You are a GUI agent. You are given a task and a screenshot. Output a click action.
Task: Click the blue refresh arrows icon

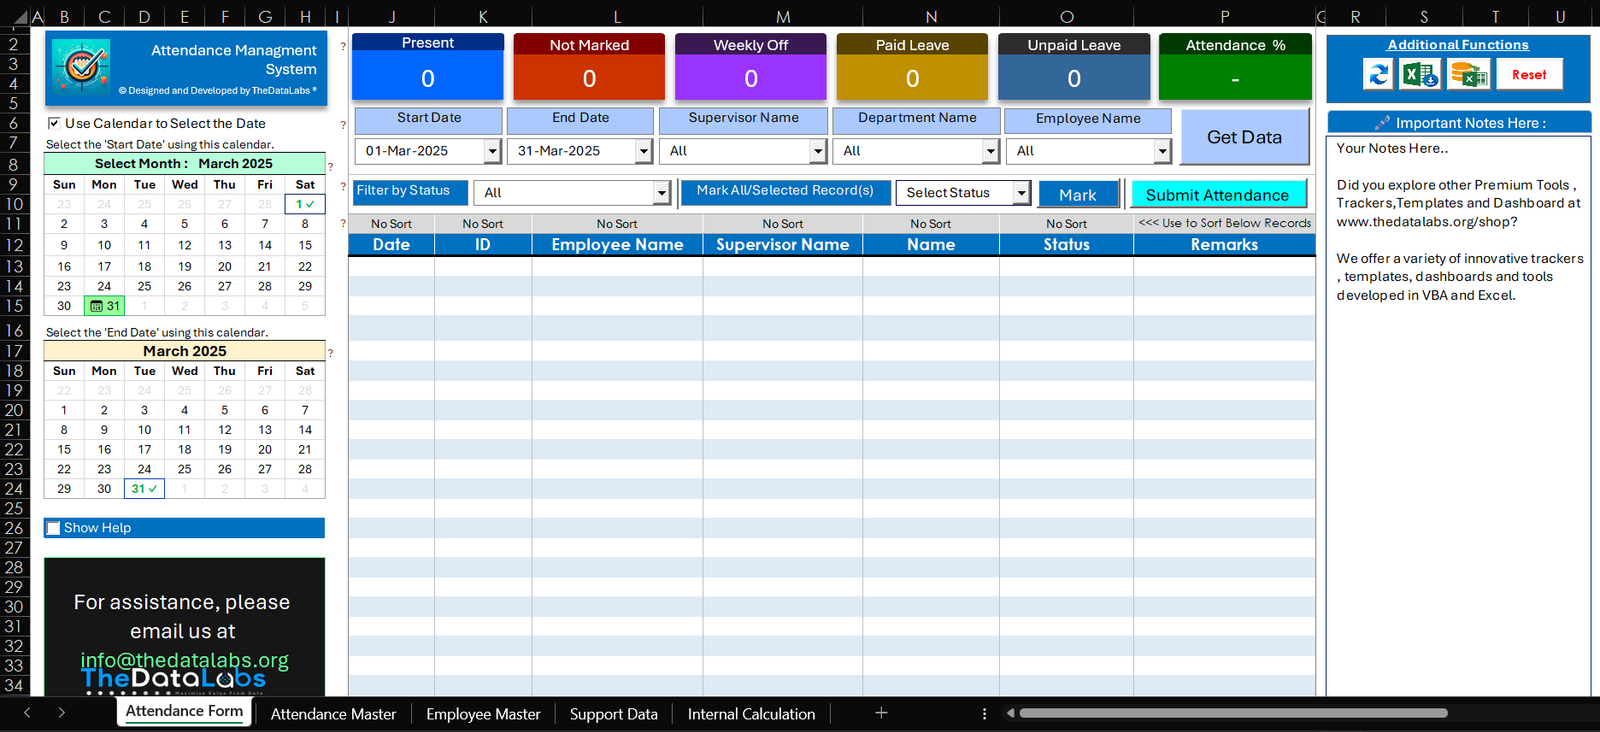click(1378, 74)
